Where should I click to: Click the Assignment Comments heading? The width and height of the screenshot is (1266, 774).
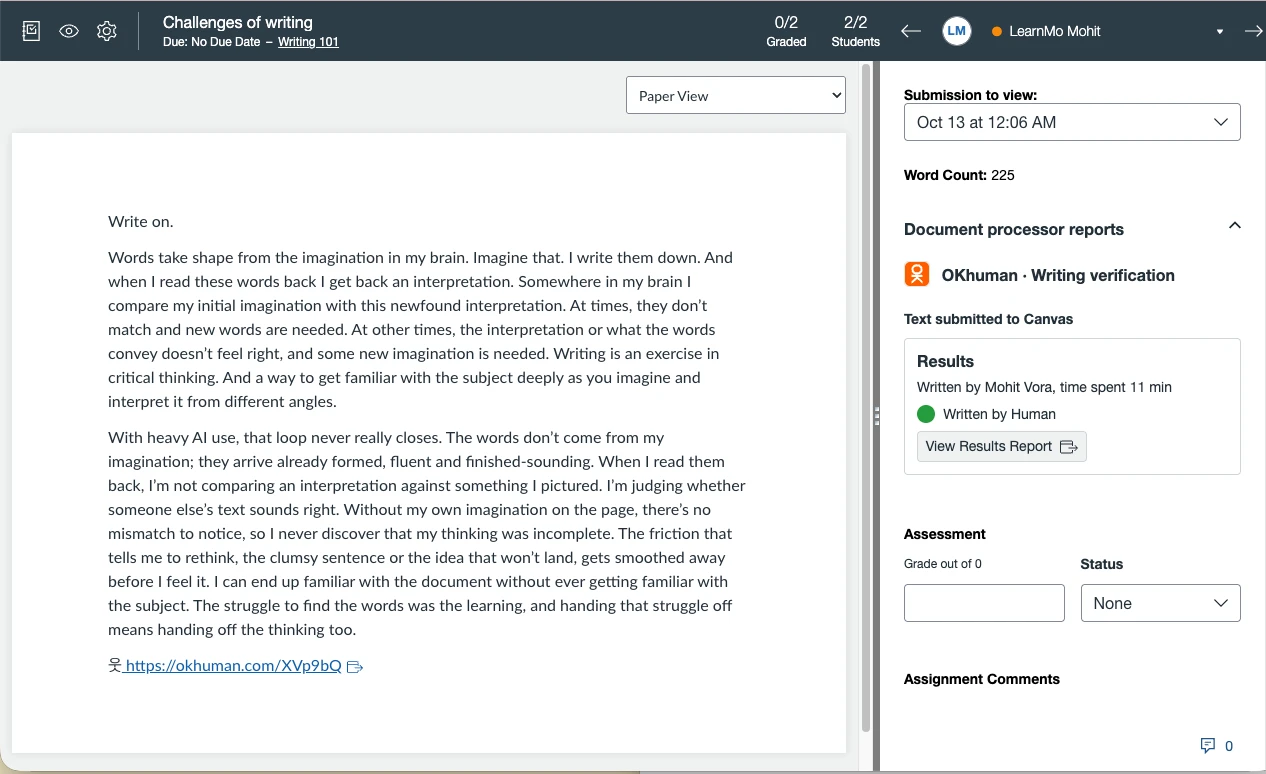coord(982,679)
